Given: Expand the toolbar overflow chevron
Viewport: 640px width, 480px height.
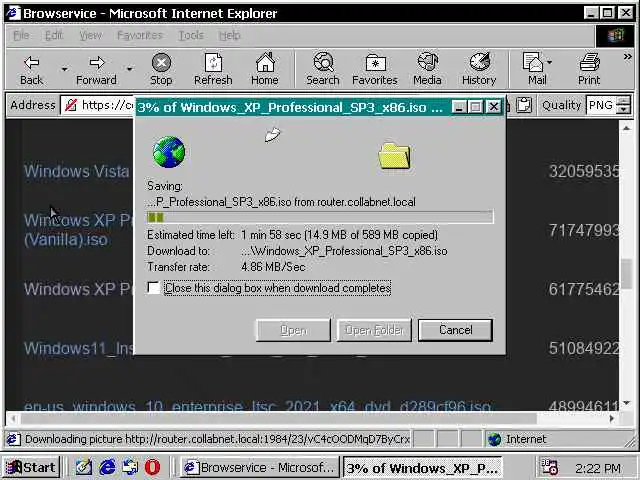Looking at the screenshot, I should [x=628, y=57].
